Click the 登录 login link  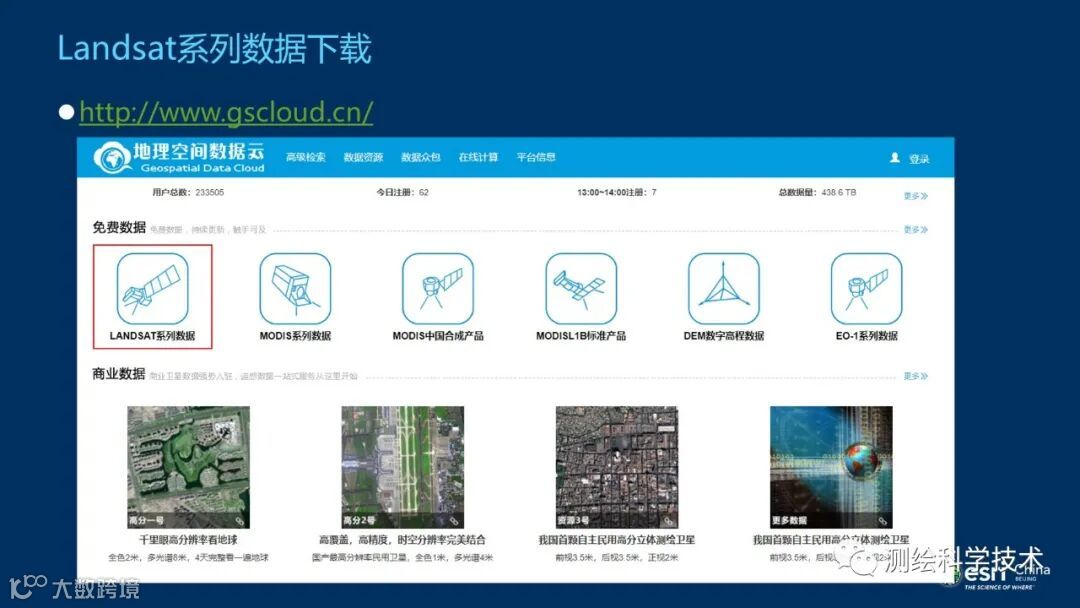click(x=919, y=159)
